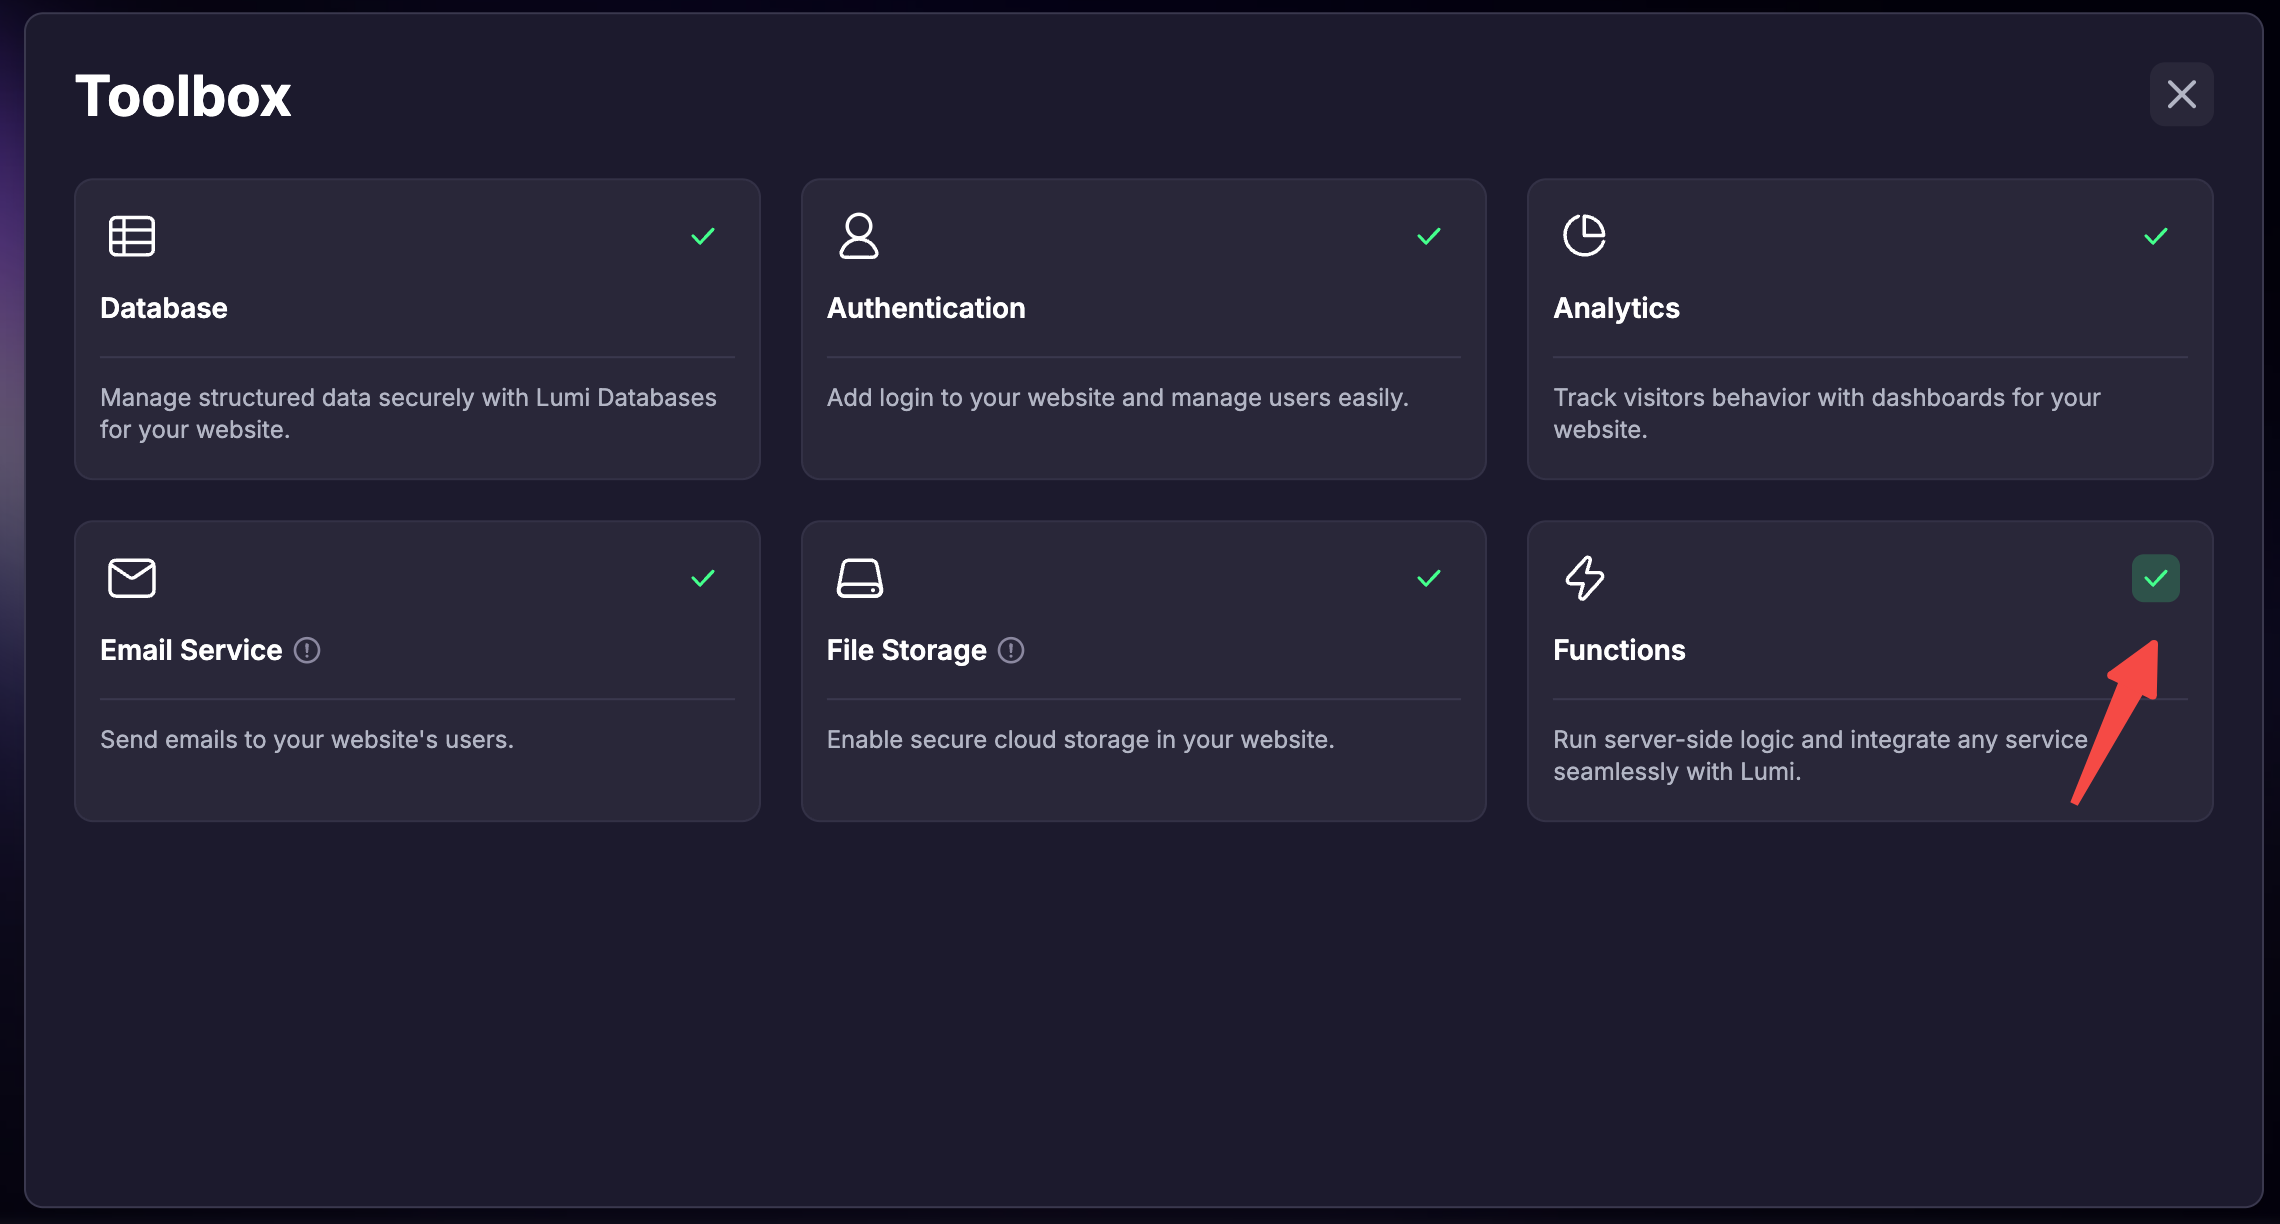Toggle the Database checkmark
The image size is (2280, 1224).
(703, 236)
